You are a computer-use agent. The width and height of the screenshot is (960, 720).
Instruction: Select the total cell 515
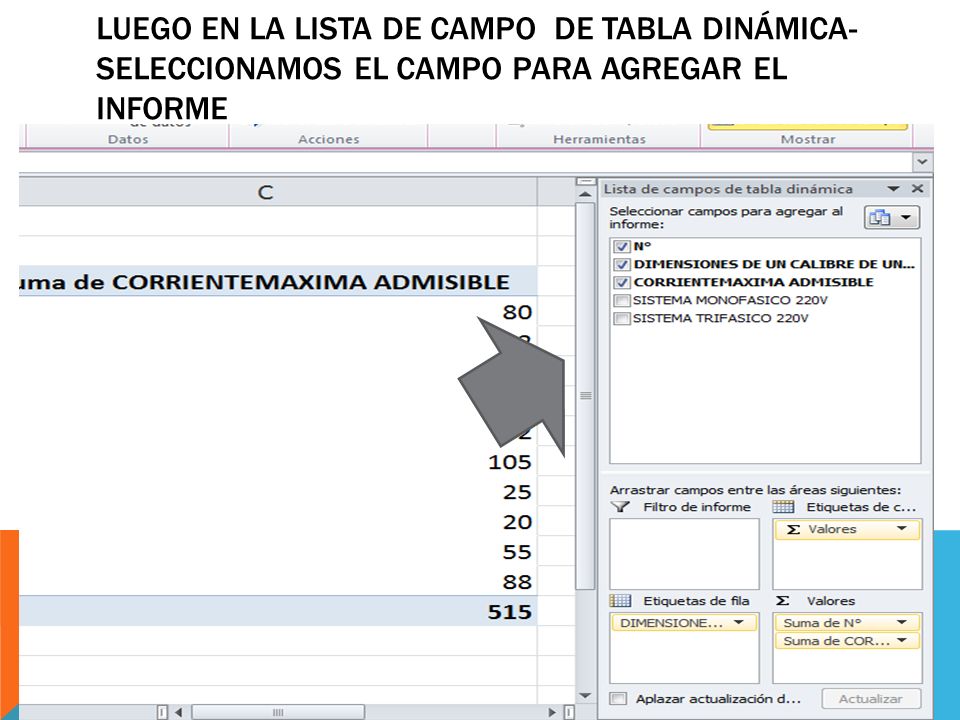pos(278,611)
